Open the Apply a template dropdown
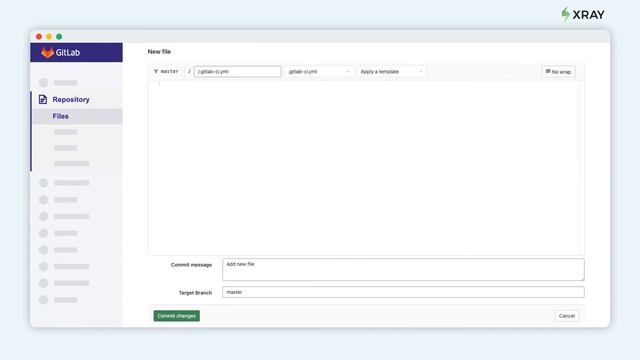Image resolution: width=640 pixels, height=360 pixels. pyautogui.click(x=391, y=71)
